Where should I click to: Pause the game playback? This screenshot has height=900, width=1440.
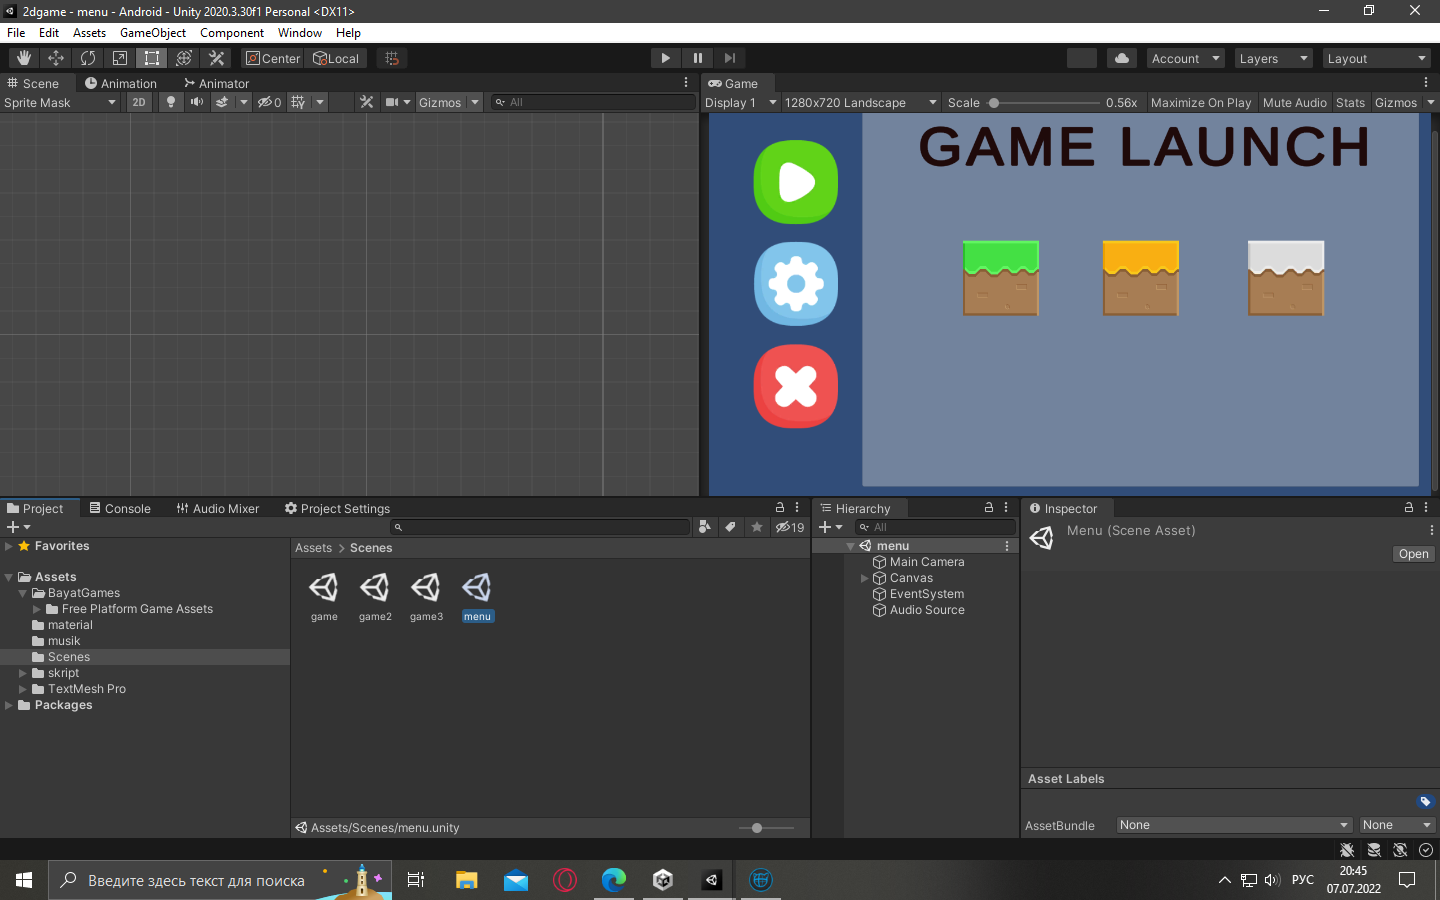(698, 58)
